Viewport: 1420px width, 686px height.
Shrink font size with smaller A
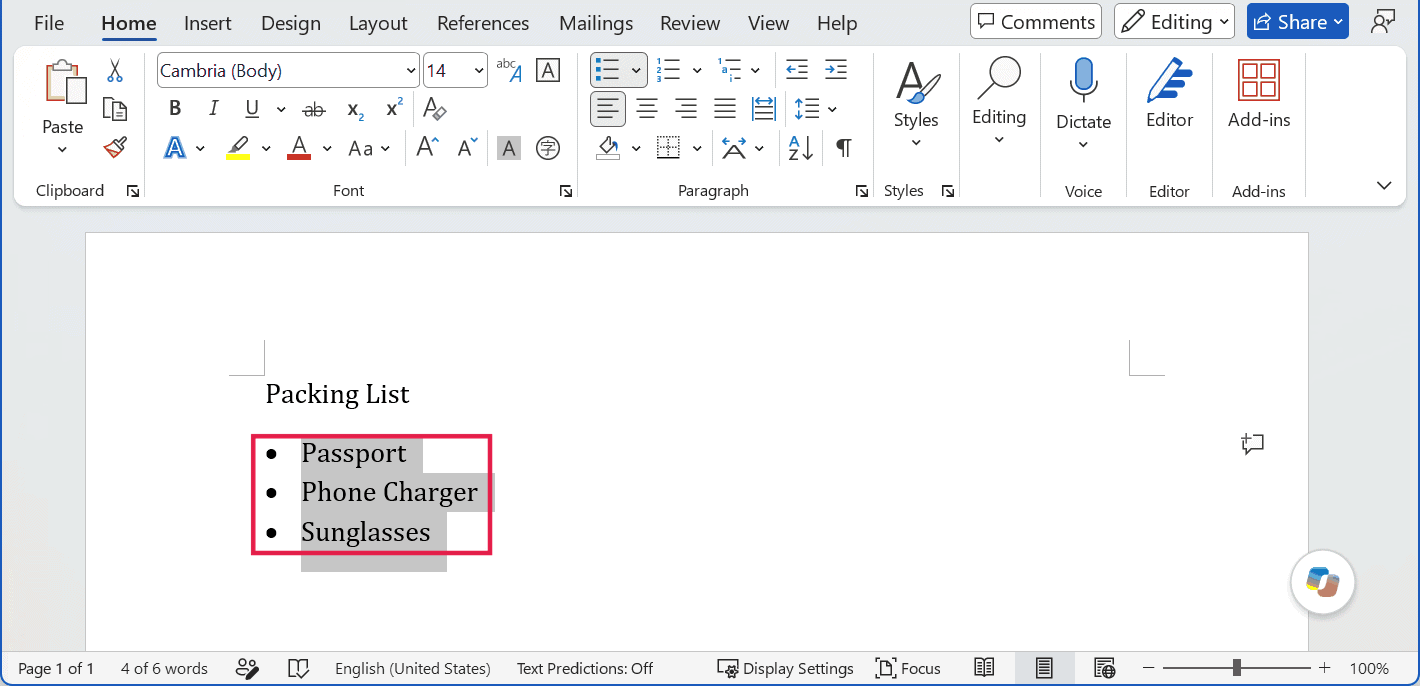467,148
